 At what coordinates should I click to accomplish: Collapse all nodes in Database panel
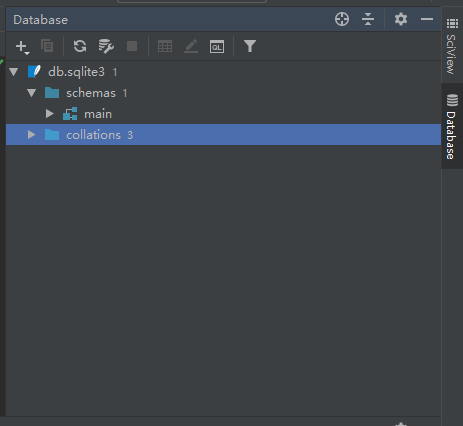point(368,19)
